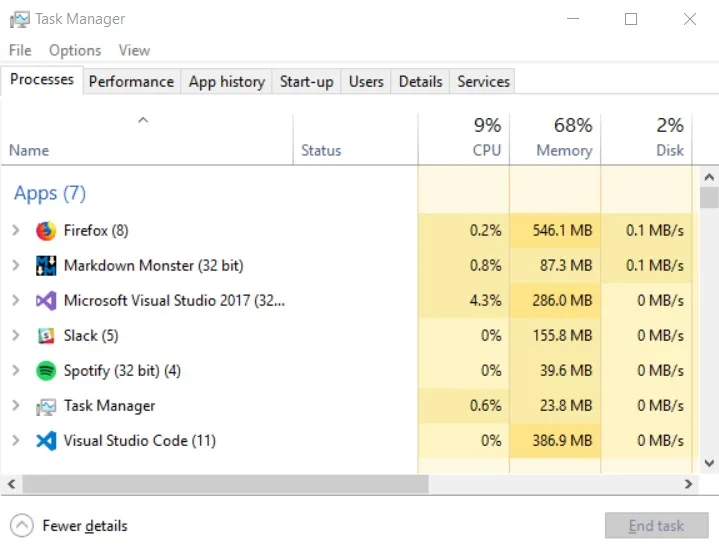Click the Visual Studio Code icon
Image resolution: width=719 pixels, height=555 pixels.
46,441
